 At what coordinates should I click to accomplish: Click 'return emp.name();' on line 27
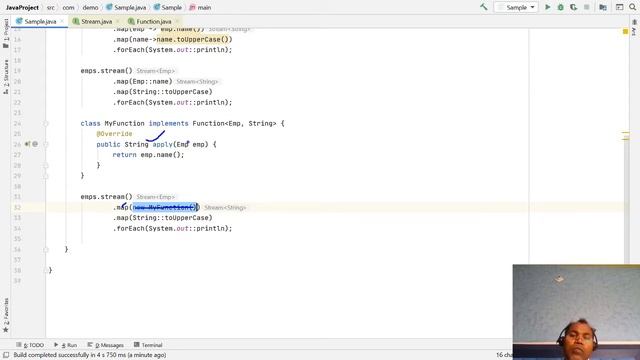coord(148,155)
